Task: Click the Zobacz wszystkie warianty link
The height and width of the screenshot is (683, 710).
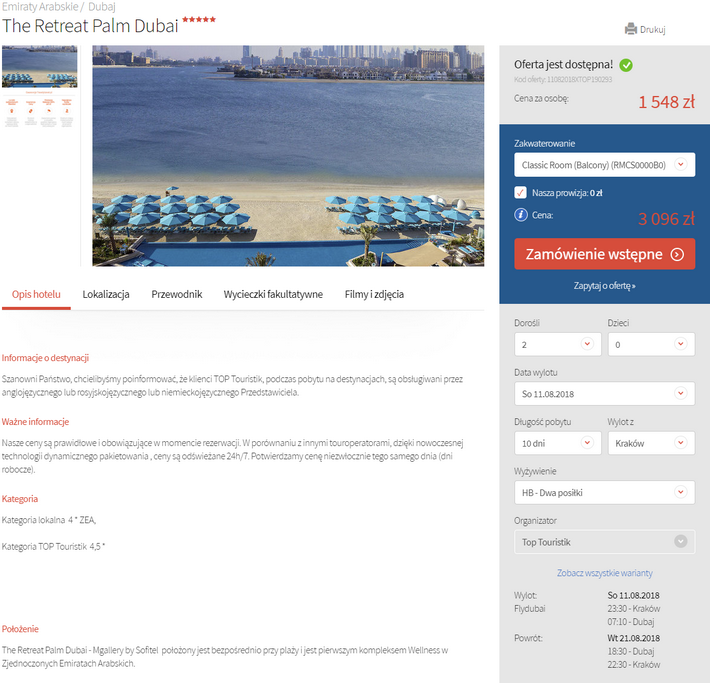Action: pos(604,573)
